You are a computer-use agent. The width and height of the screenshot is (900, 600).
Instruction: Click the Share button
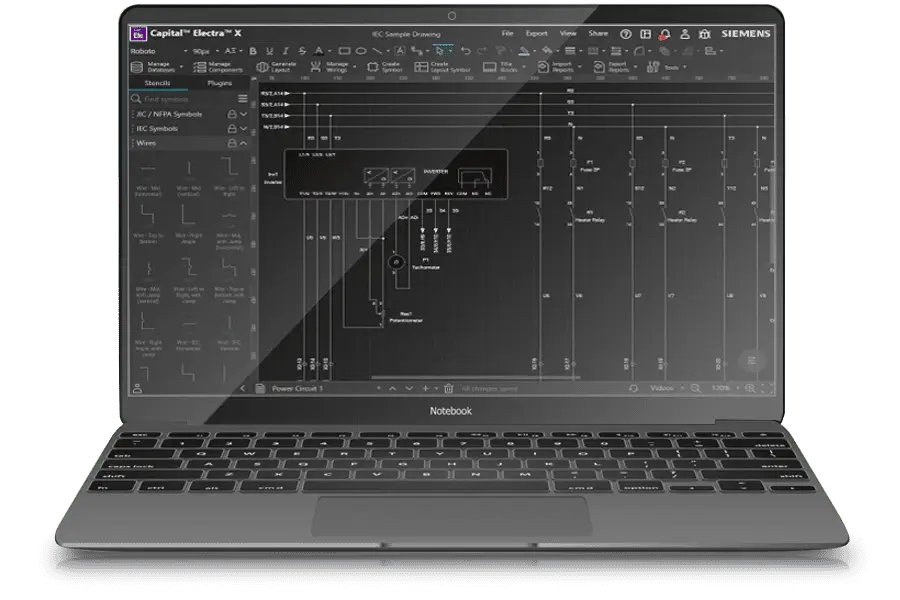(x=598, y=33)
